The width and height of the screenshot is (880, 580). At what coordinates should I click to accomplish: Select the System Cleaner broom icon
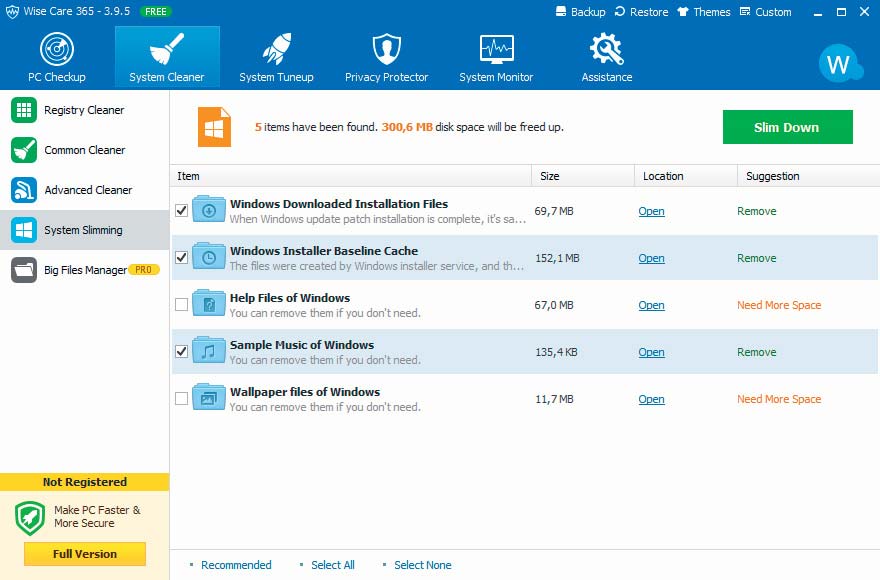pyautogui.click(x=167, y=49)
